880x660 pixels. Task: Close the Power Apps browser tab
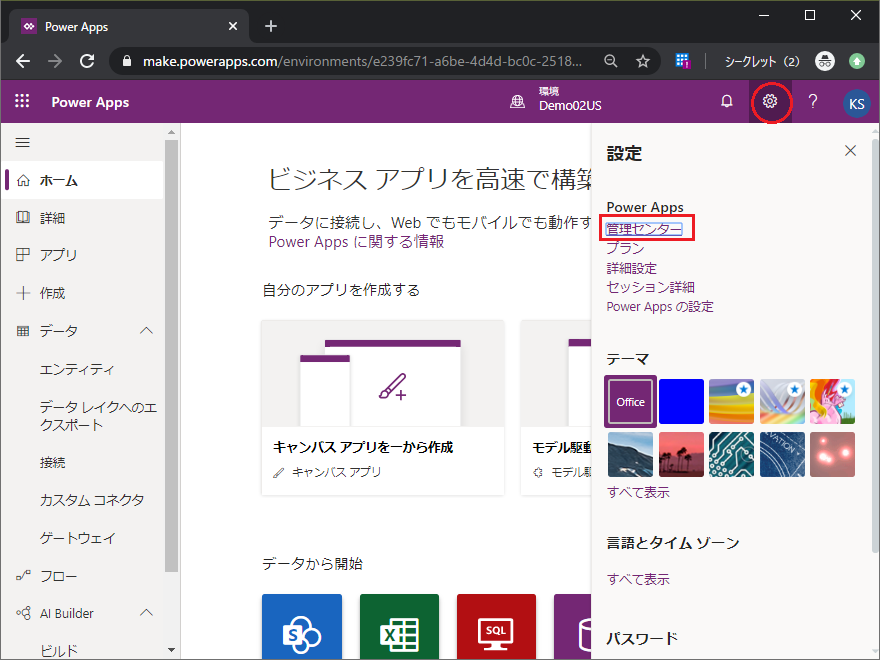pyautogui.click(x=233, y=26)
